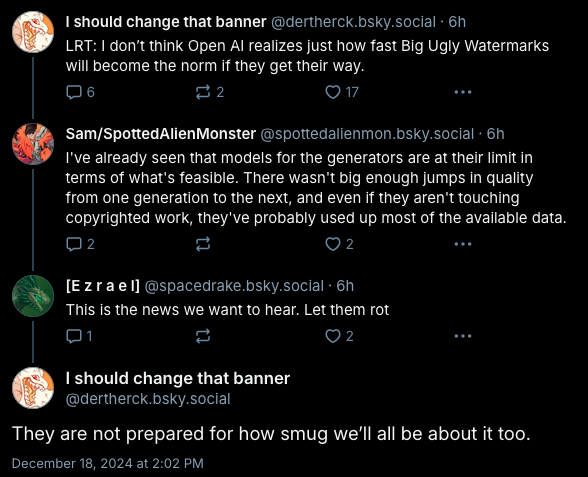
Task: Open more options on SpottedAlienMonster's post
Action: pyautogui.click(x=463, y=244)
